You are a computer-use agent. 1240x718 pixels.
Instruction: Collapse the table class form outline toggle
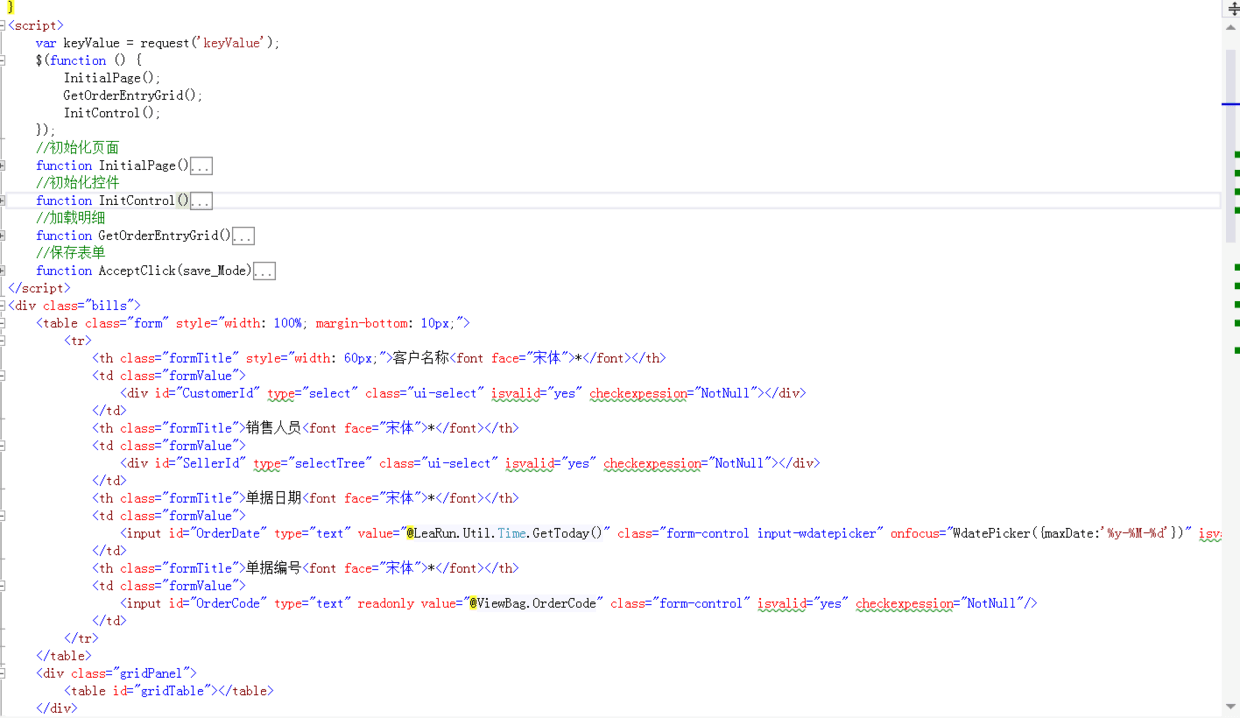(x=3, y=323)
